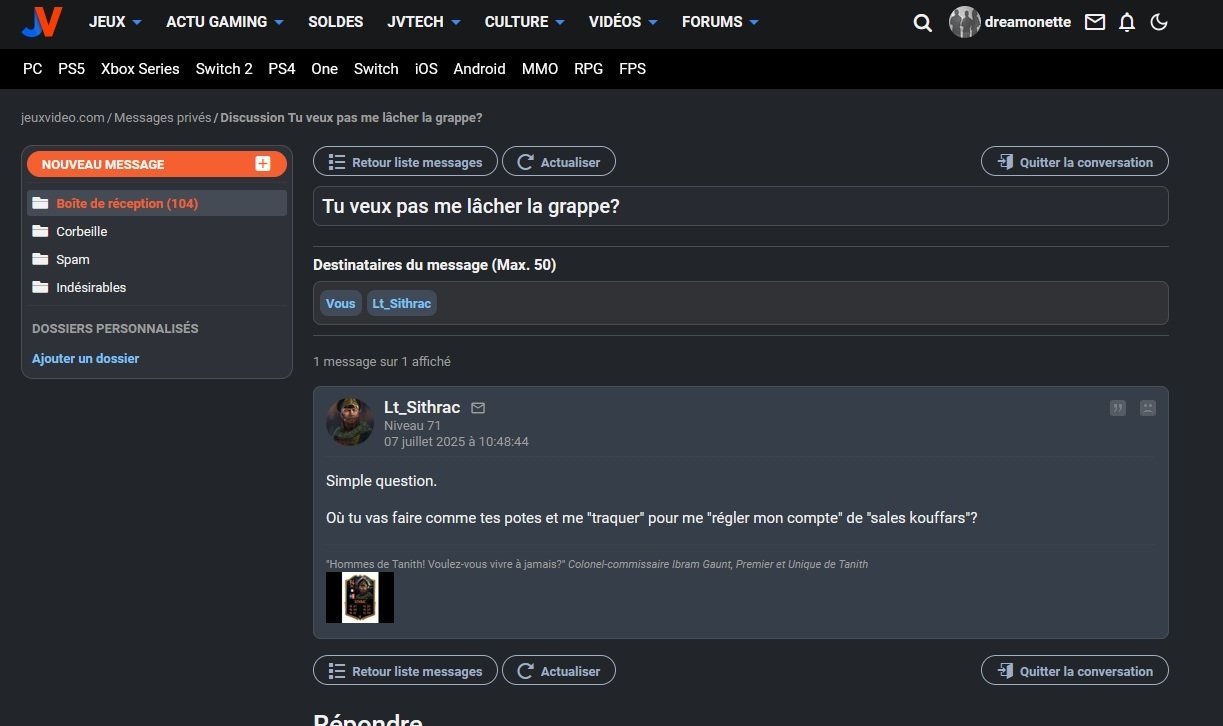This screenshot has width=1223, height=726.
Task: Report message with sad face icon
Action: 1148,408
